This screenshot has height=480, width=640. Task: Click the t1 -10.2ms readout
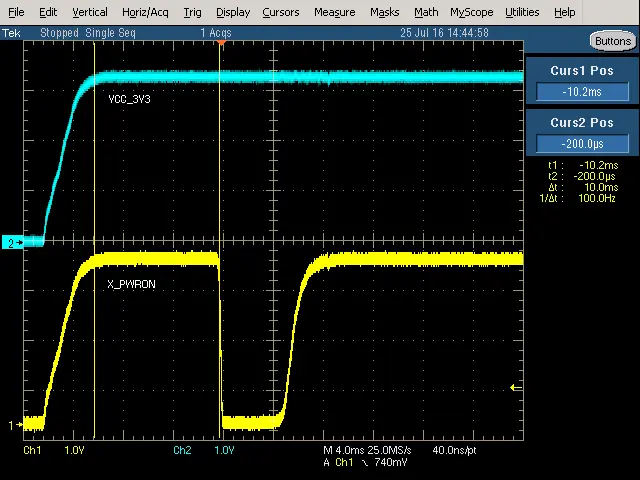[583, 165]
